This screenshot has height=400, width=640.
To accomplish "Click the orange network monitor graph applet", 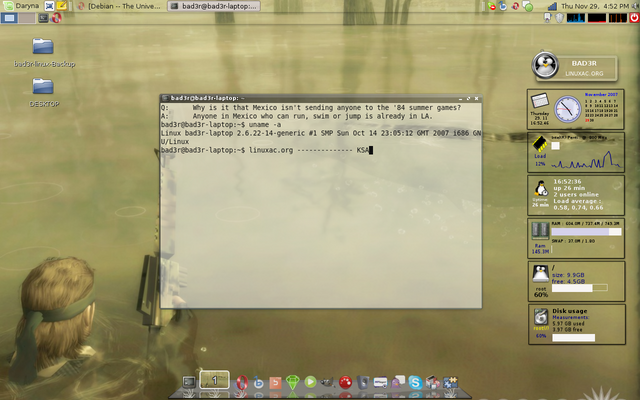I will 618,18.
